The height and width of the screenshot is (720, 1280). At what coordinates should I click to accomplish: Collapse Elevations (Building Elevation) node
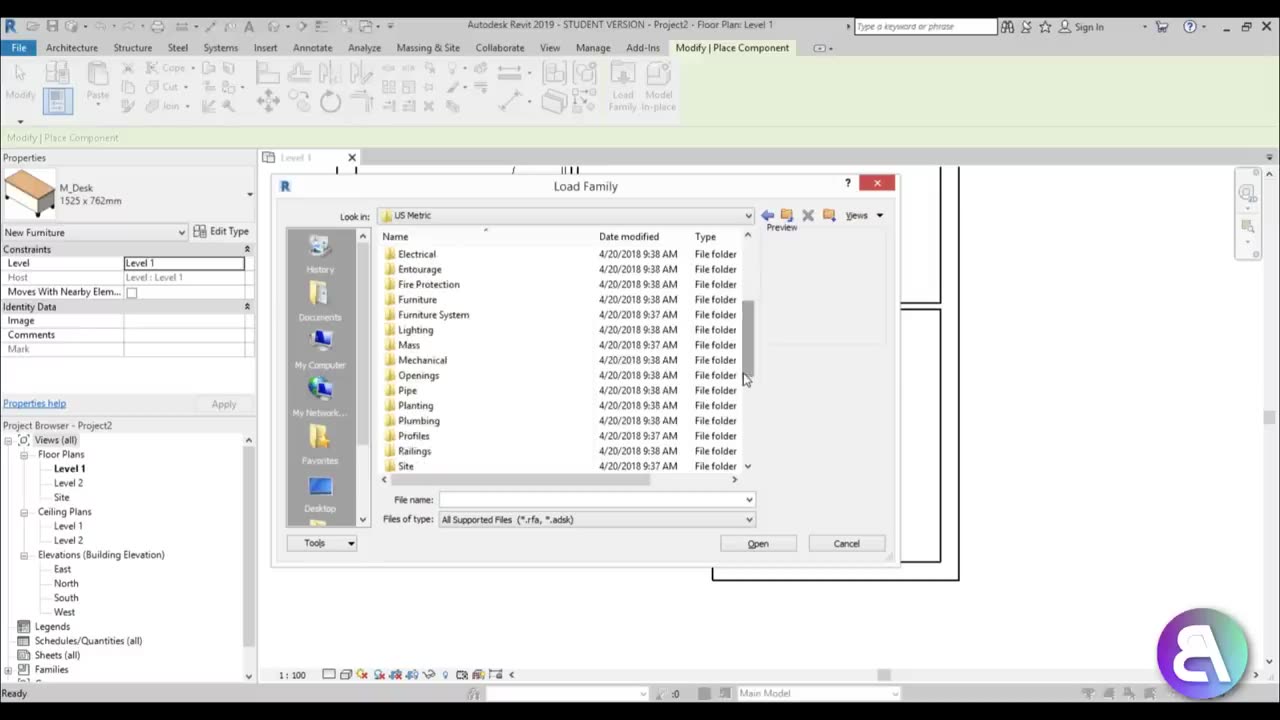point(24,555)
